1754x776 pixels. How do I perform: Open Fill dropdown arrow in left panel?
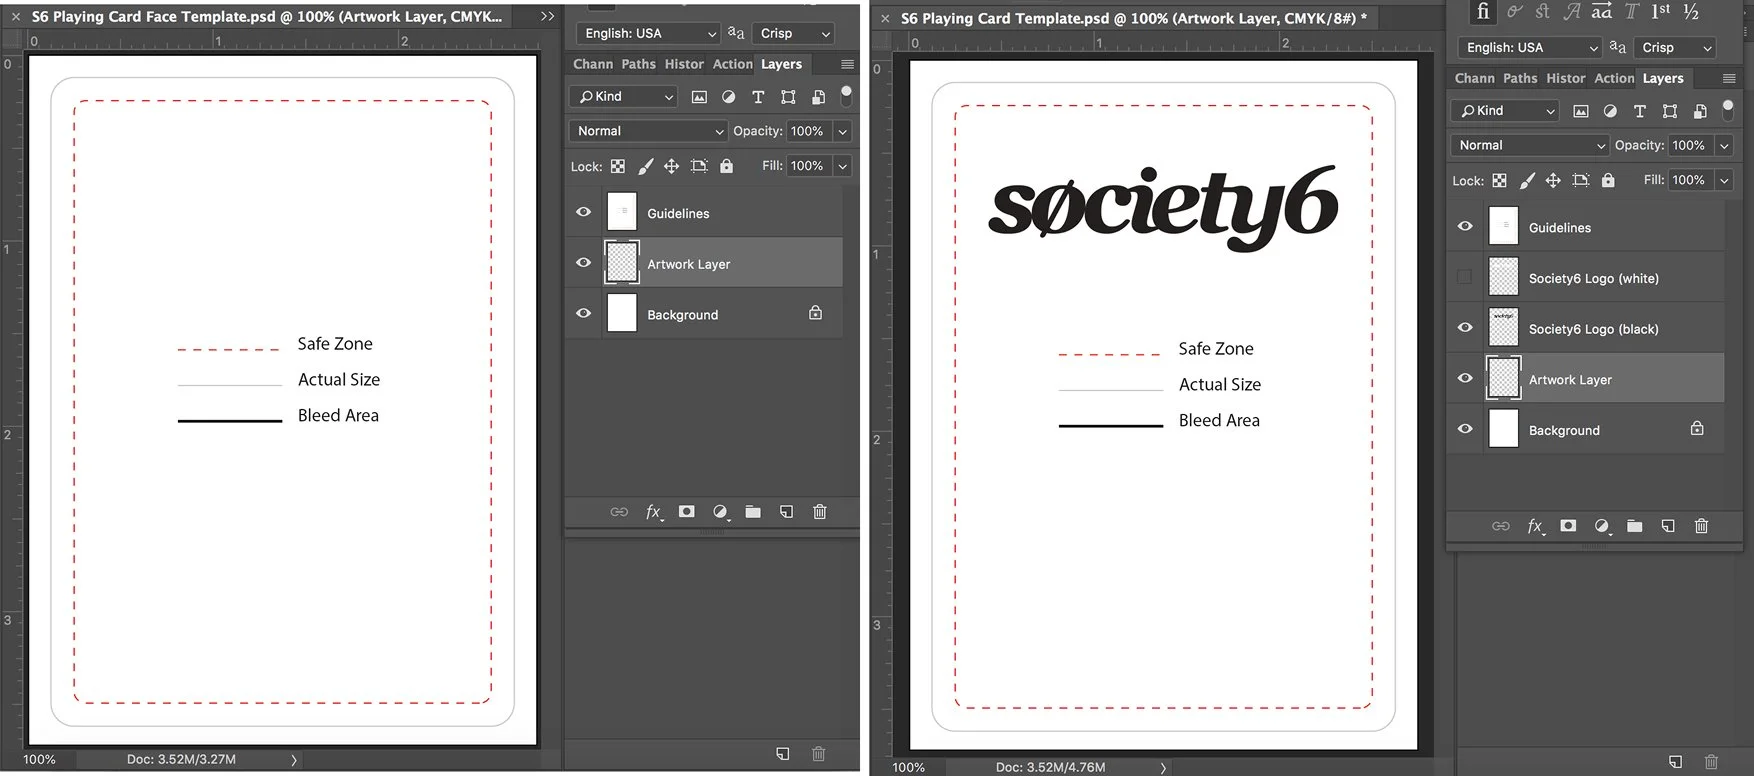pos(842,166)
